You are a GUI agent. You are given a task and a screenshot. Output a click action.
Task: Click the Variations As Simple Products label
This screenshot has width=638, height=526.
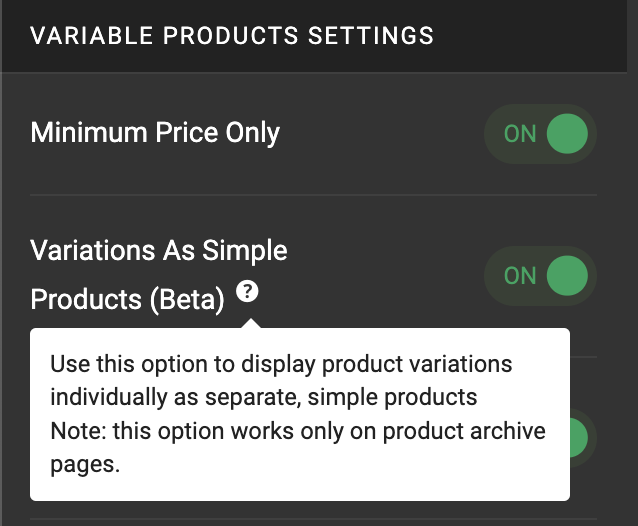point(159,275)
